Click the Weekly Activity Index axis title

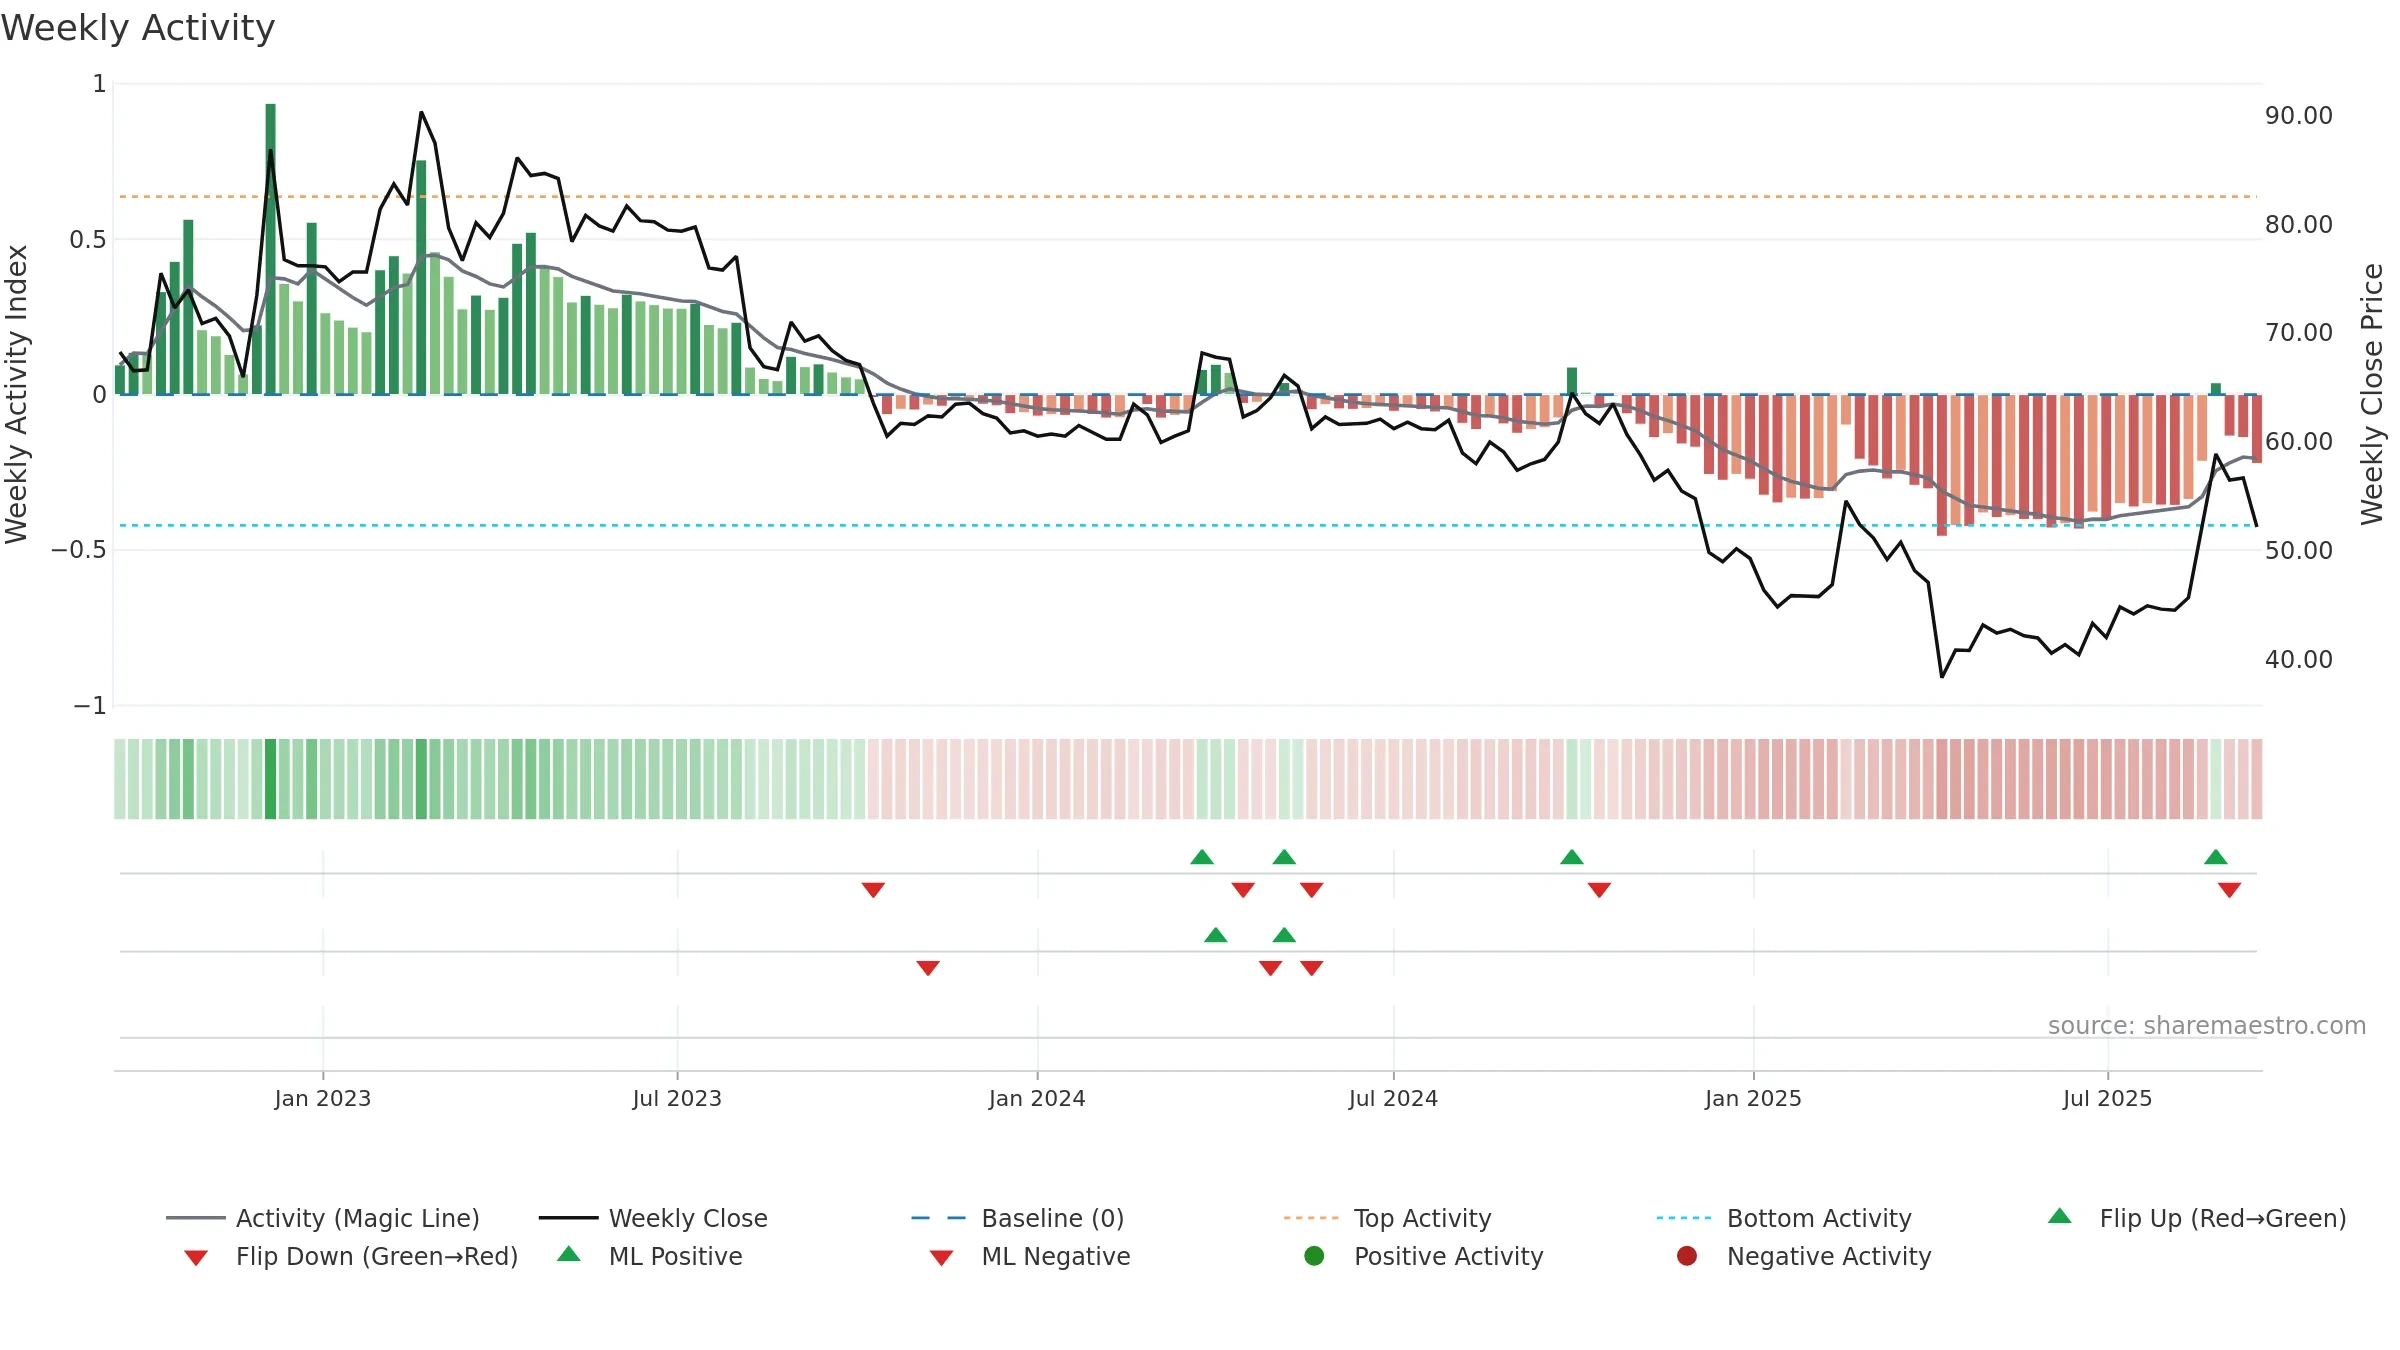[x=17, y=394]
